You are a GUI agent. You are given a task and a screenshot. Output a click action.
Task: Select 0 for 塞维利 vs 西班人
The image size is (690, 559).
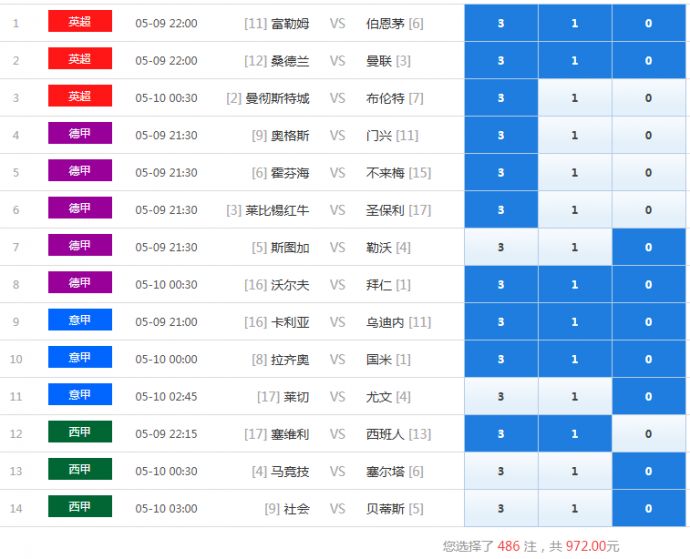[649, 434]
